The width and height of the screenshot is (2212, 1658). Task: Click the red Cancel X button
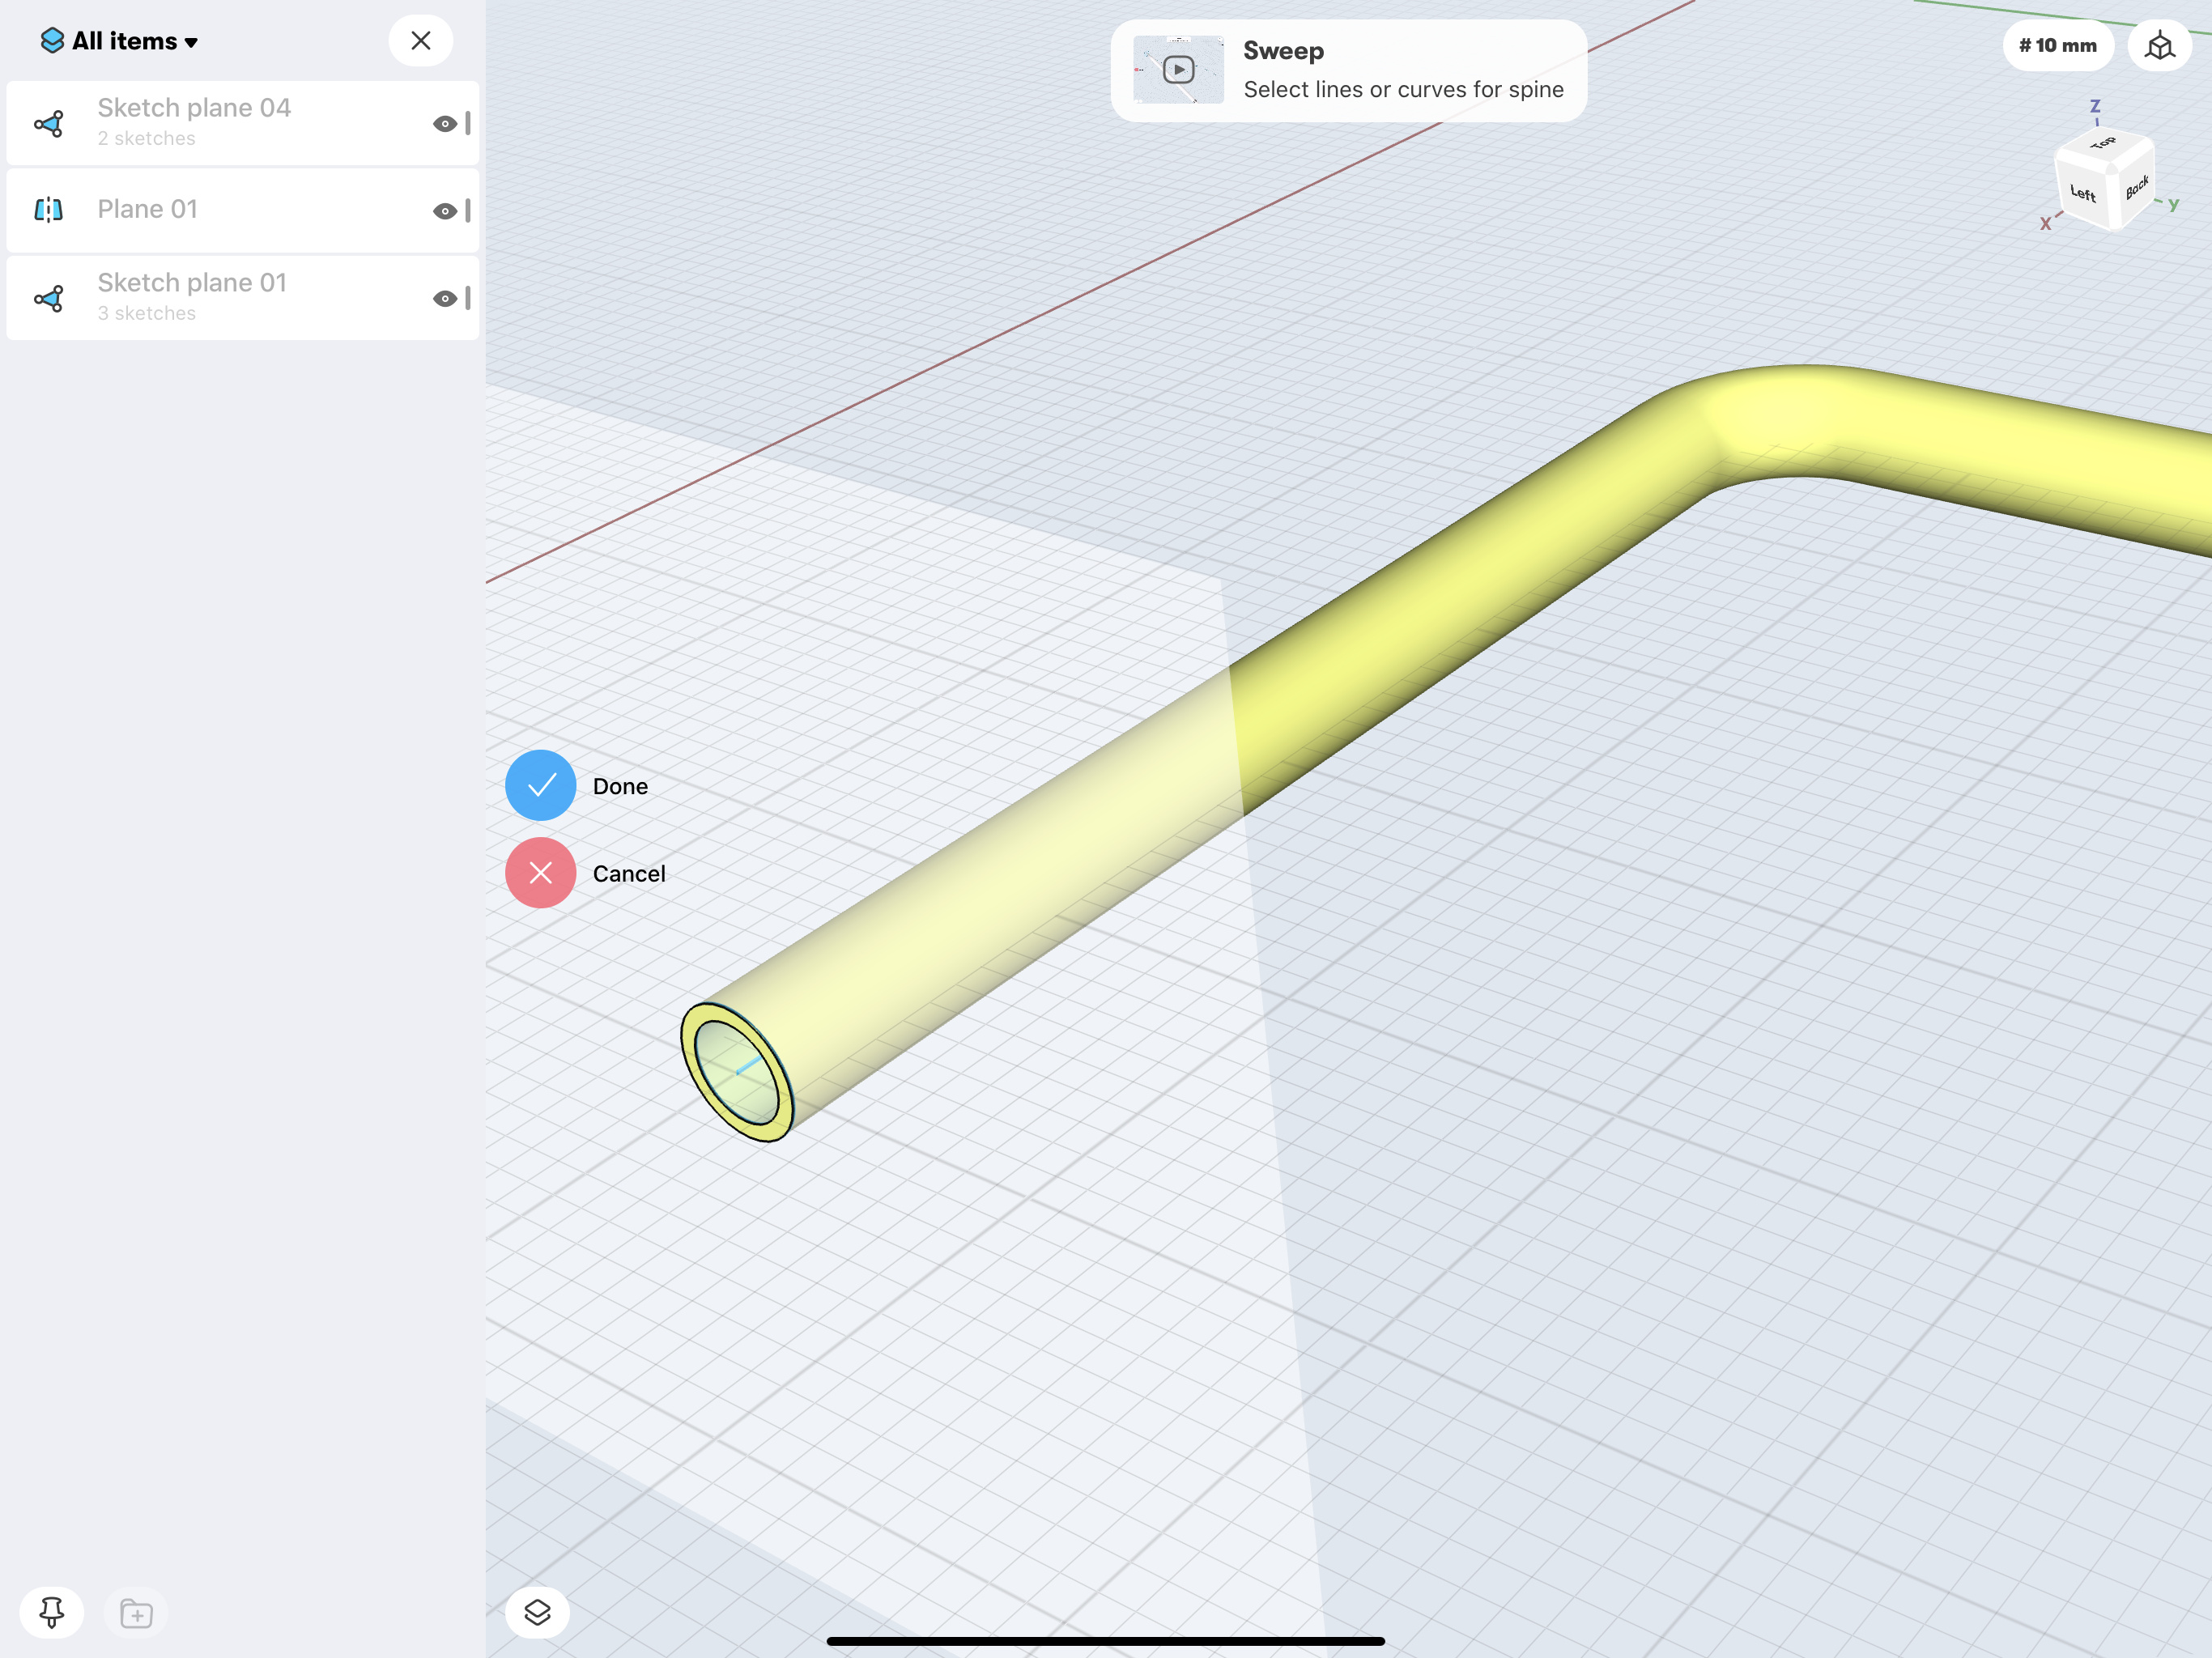pyautogui.click(x=540, y=873)
